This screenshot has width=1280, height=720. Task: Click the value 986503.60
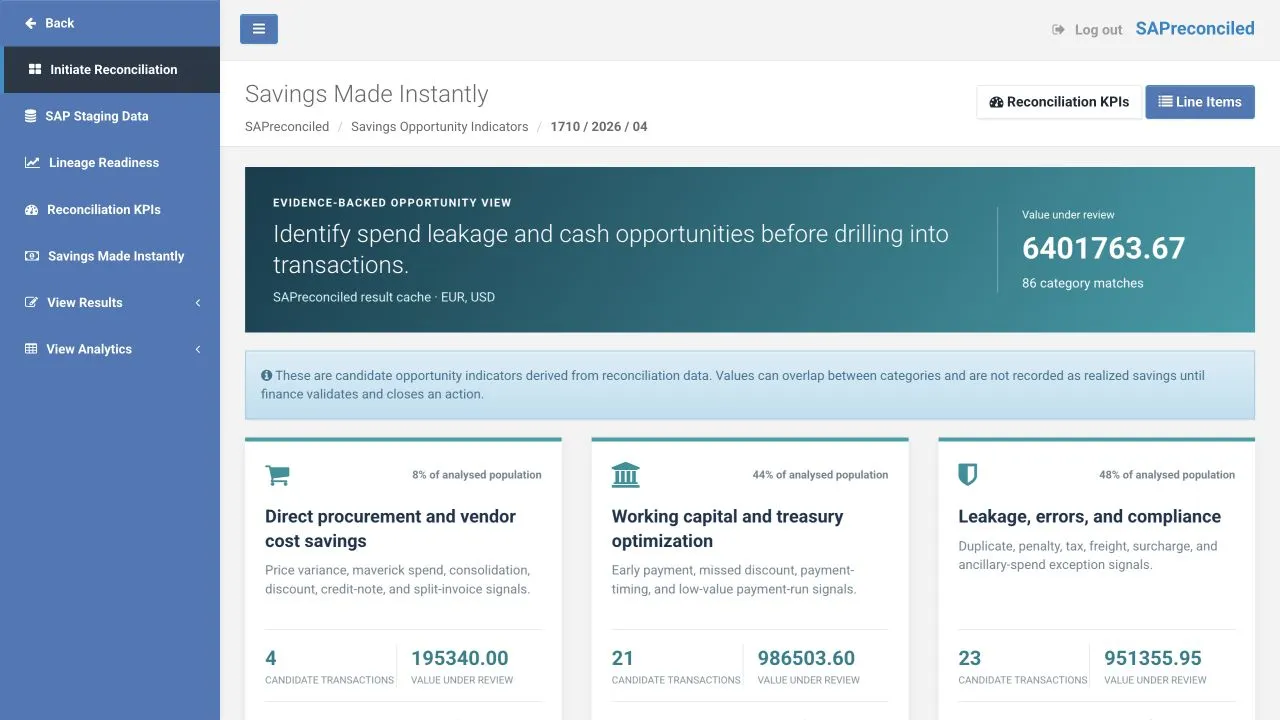[806, 658]
